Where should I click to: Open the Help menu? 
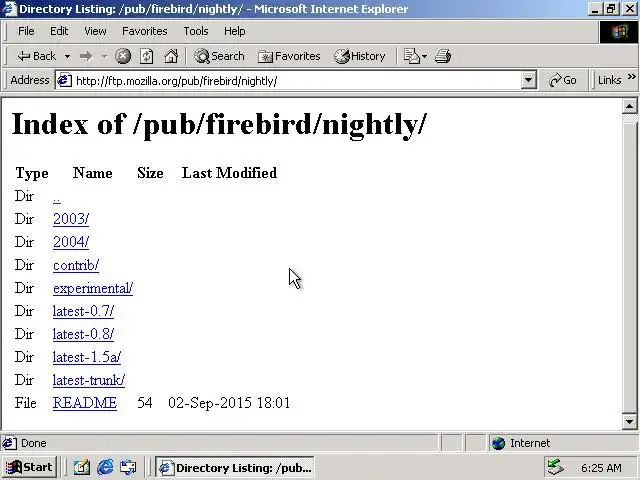coord(234,31)
